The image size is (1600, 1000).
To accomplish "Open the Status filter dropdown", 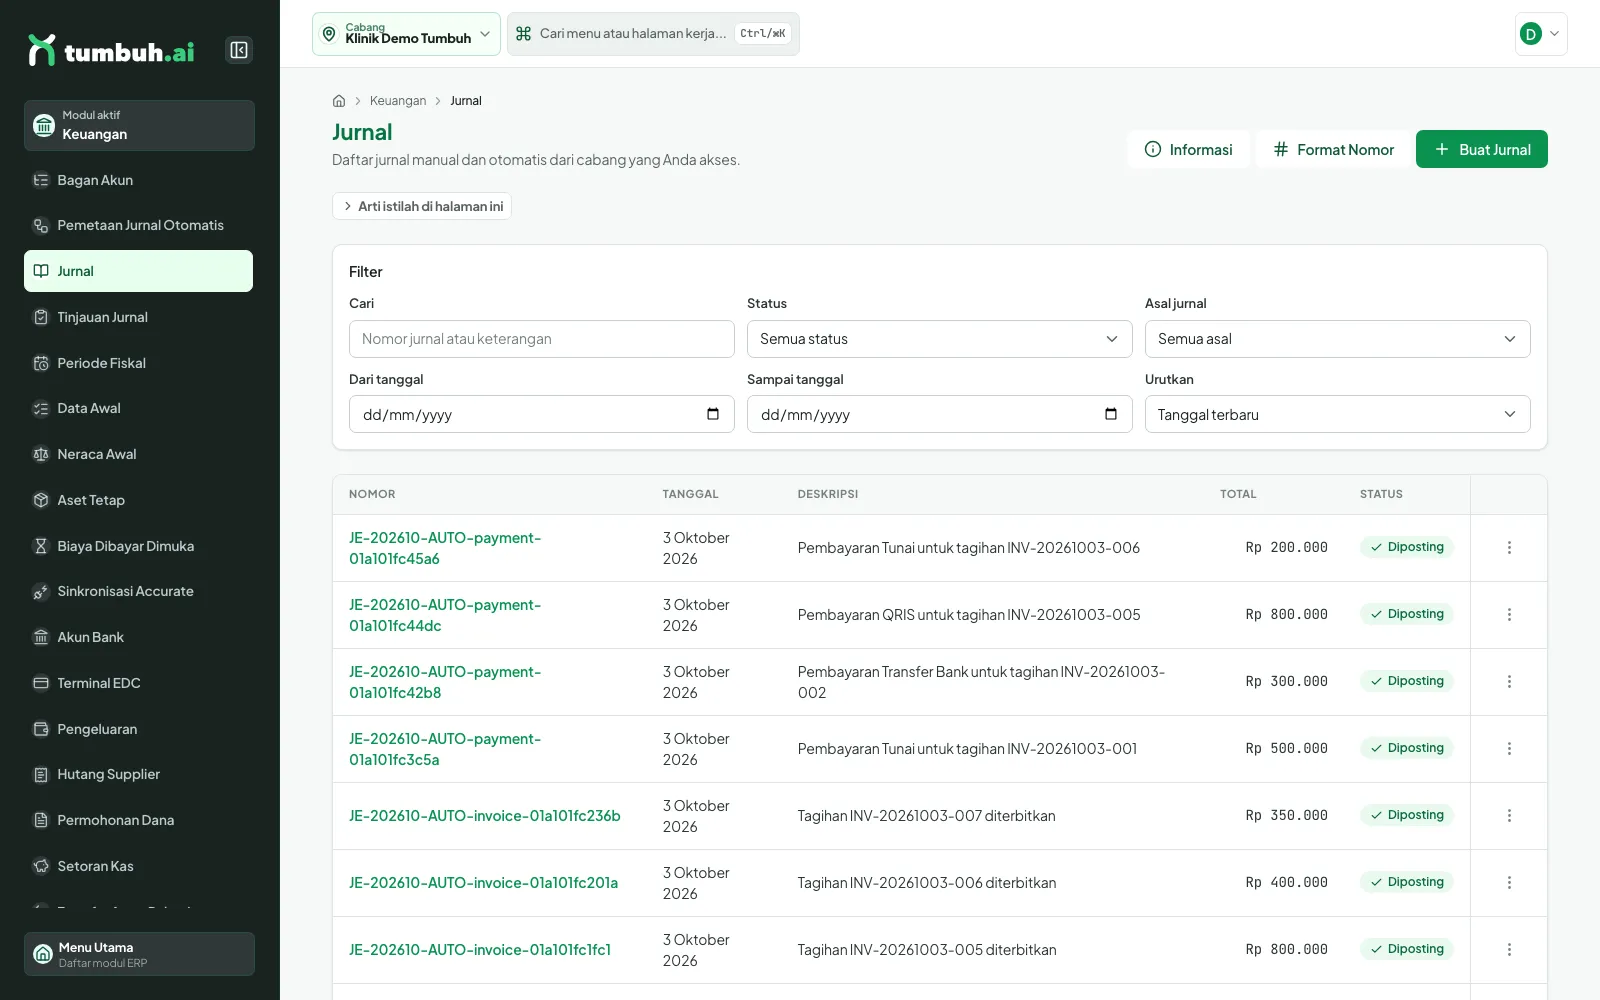I will click(939, 339).
